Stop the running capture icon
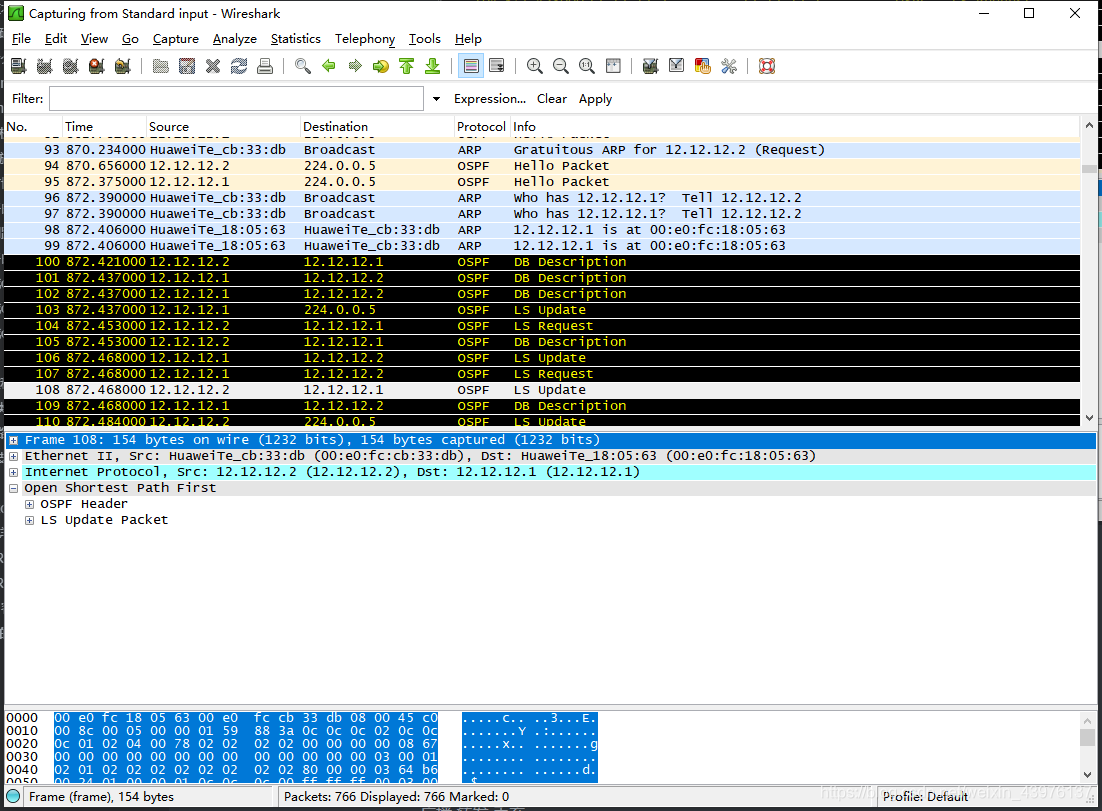1102x811 pixels. click(97, 66)
